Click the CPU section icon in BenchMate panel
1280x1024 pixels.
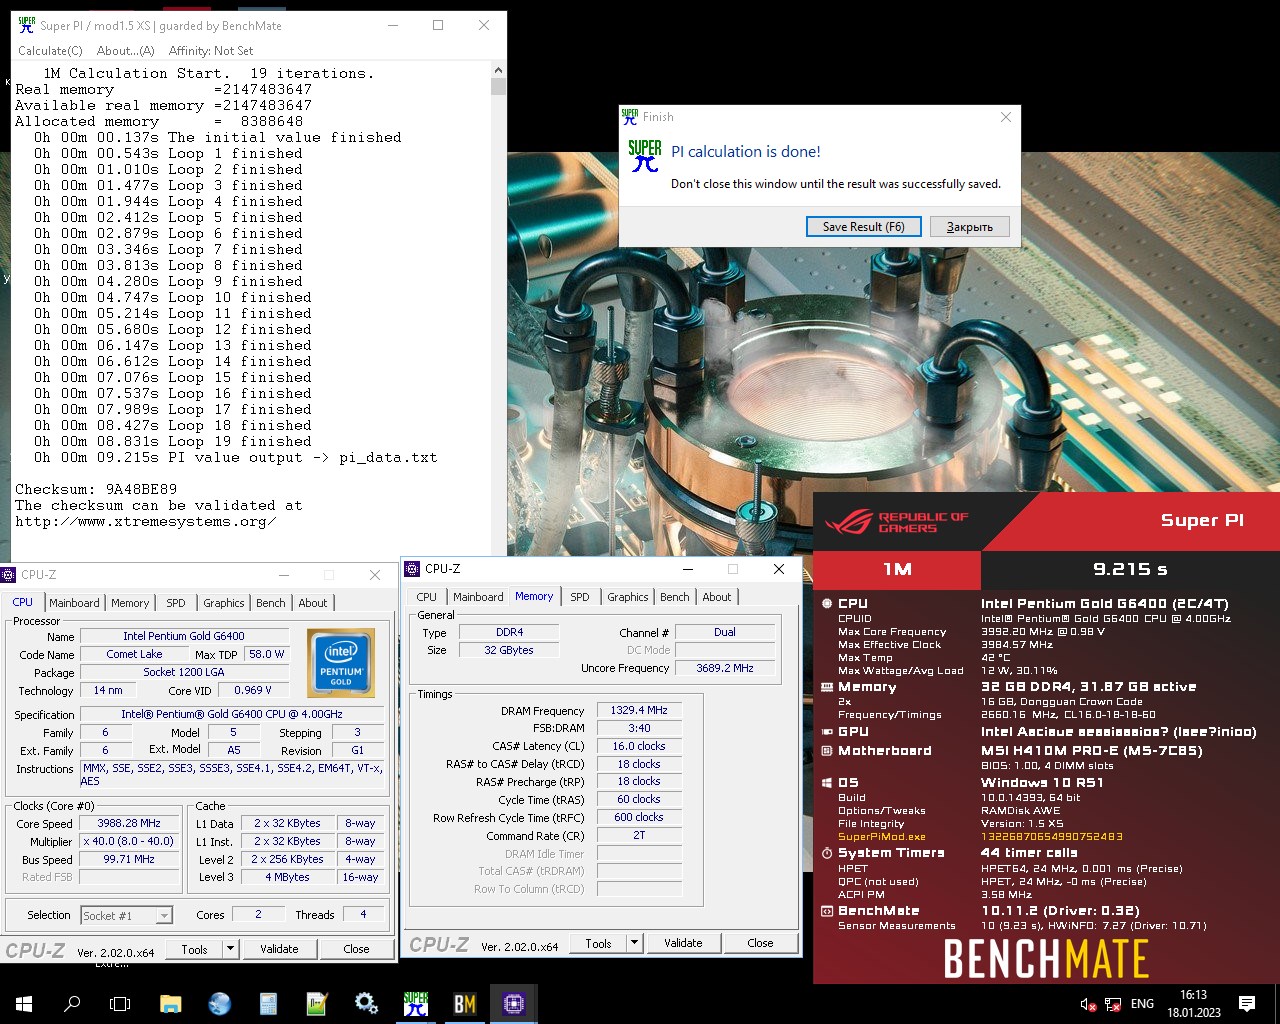click(827, 603)
